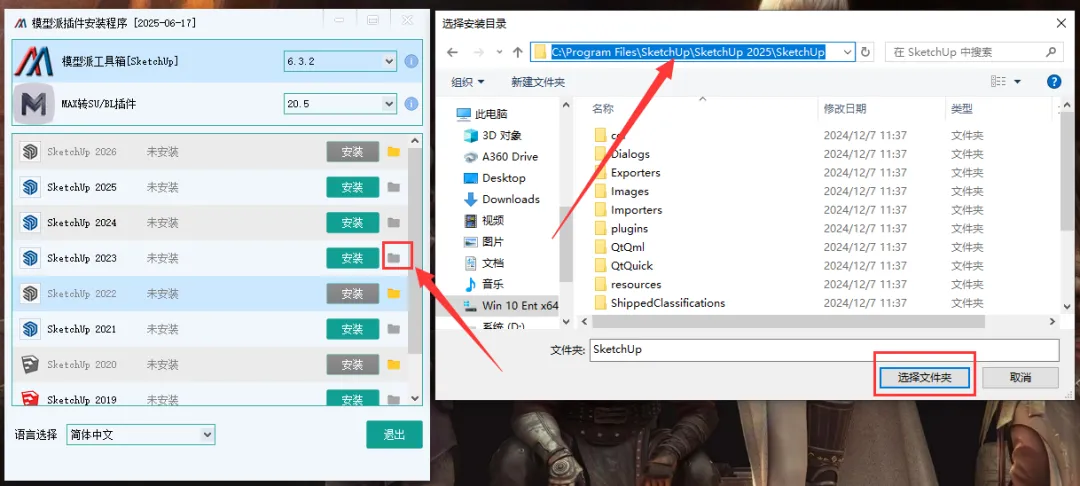Sort by the 名称 column header
Viewport: 1080px width, 486px height.
tap(603, 108)
